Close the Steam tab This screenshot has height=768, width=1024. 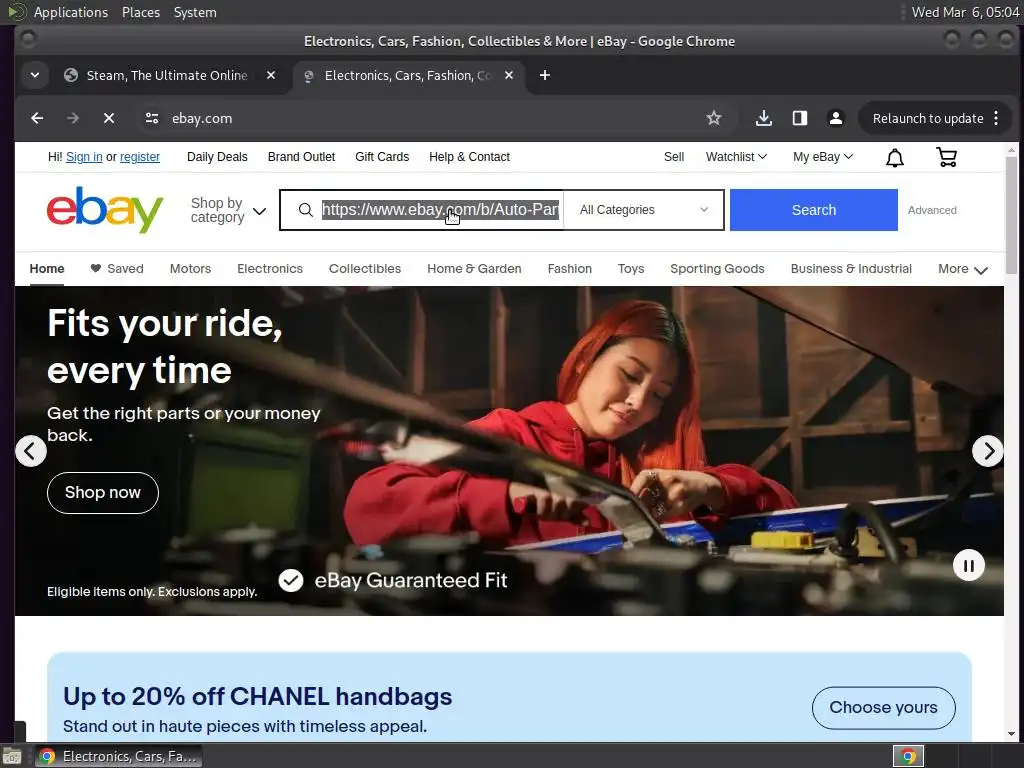[271, 75]
